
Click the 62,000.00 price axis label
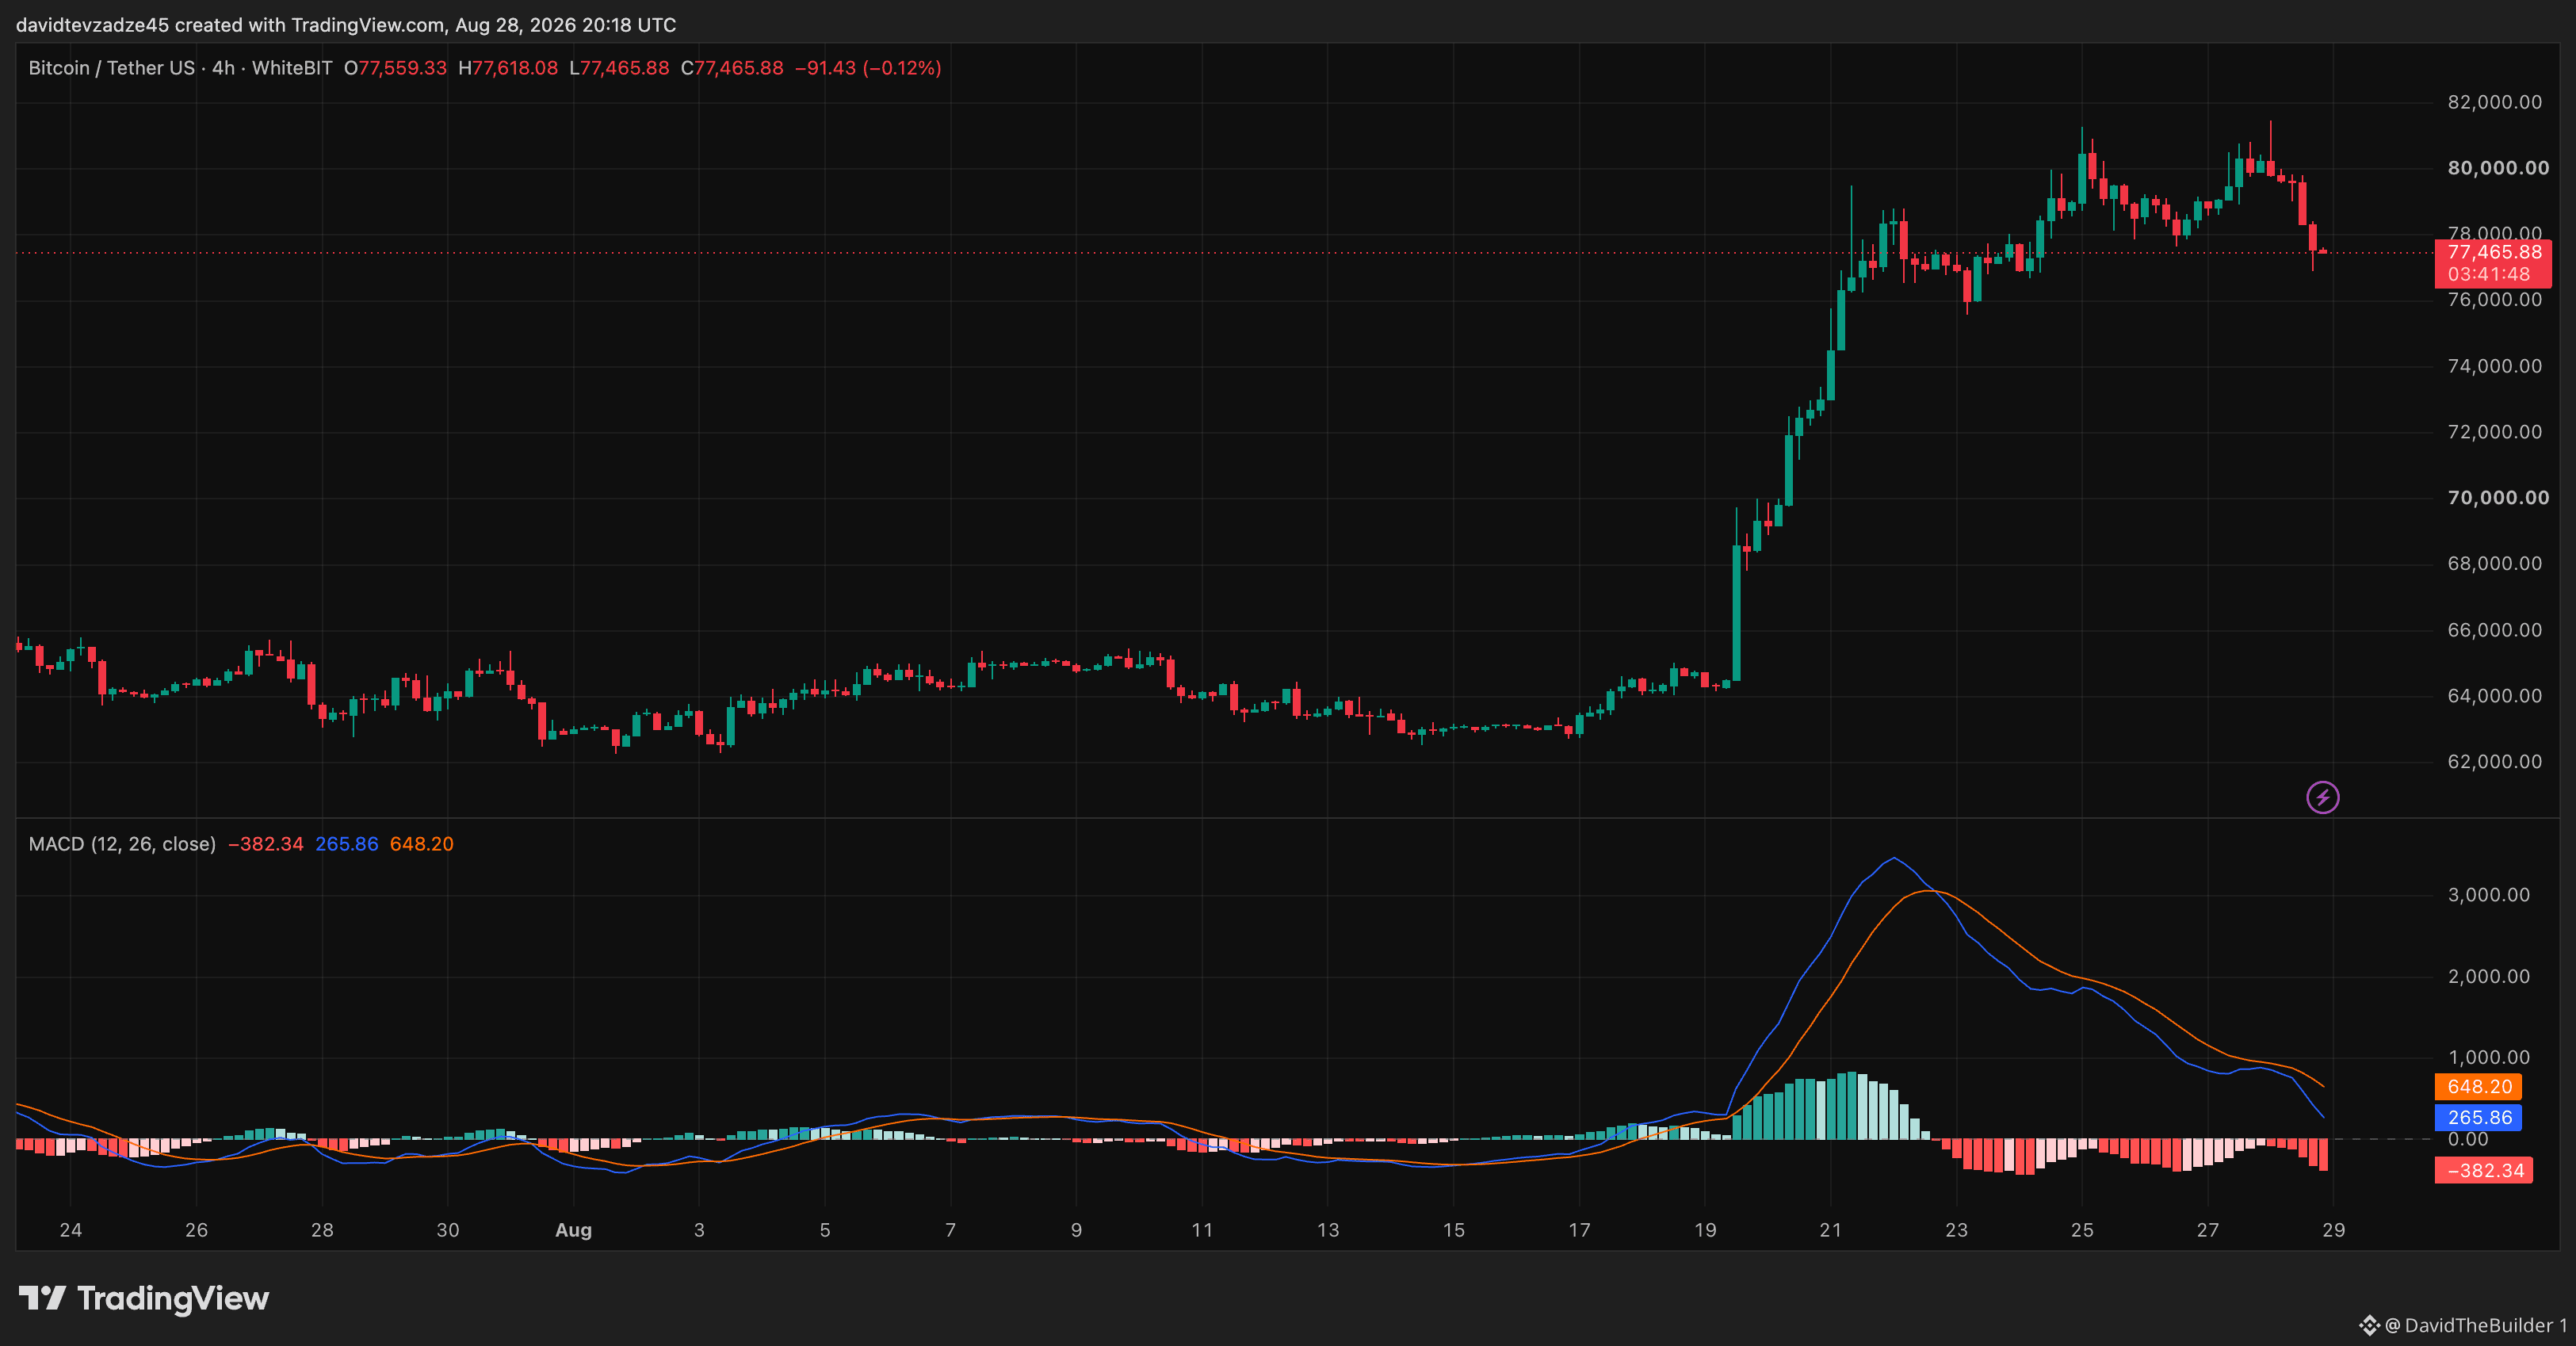[x=2494, y=762]
